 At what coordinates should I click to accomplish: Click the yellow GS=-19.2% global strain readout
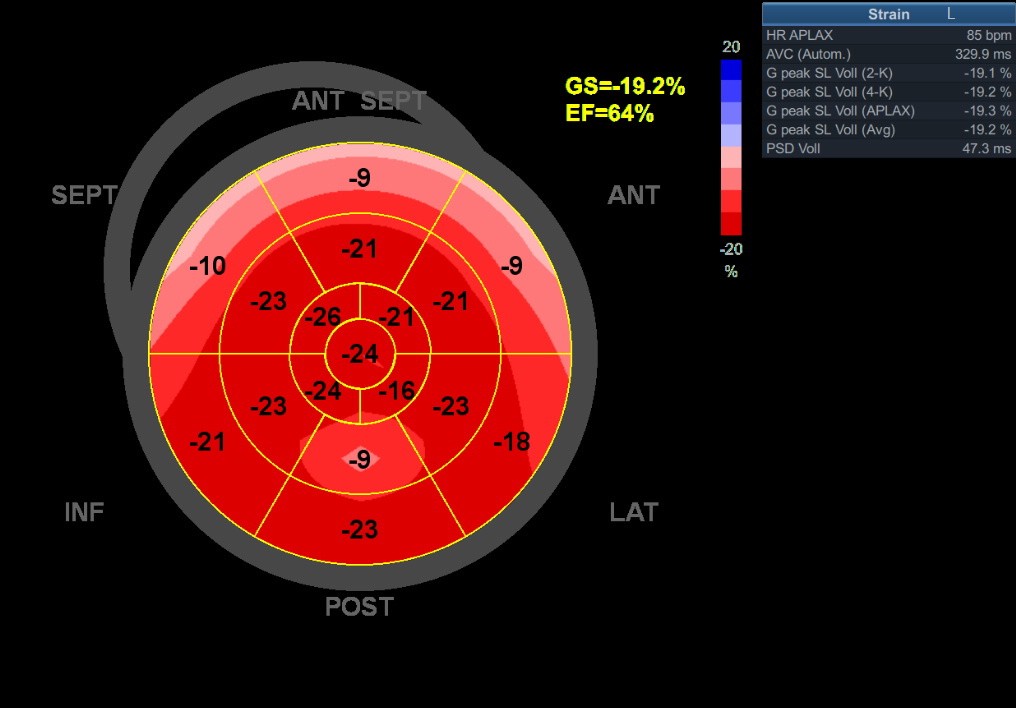point(625,86)
